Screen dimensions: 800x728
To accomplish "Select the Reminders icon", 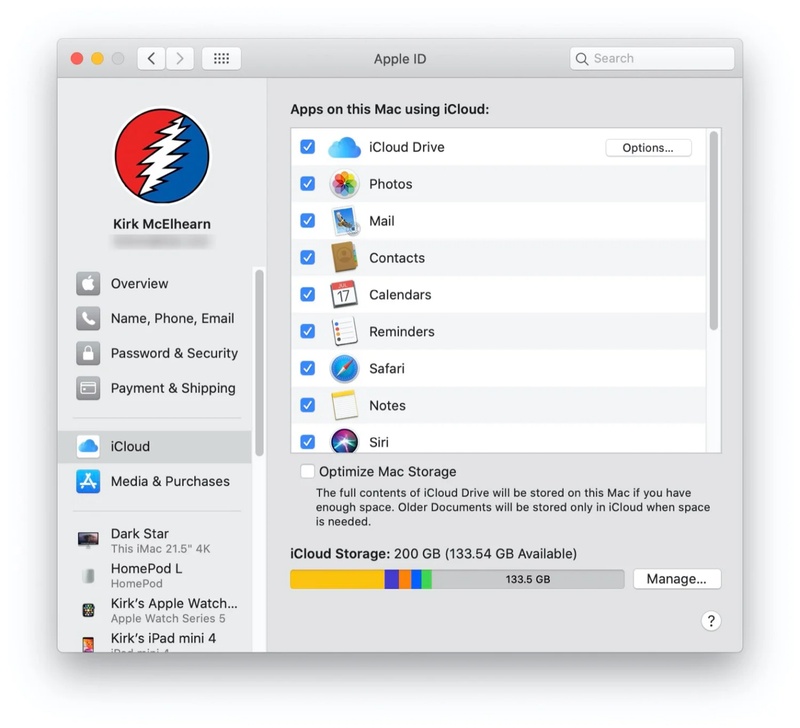I will (344, 331).
